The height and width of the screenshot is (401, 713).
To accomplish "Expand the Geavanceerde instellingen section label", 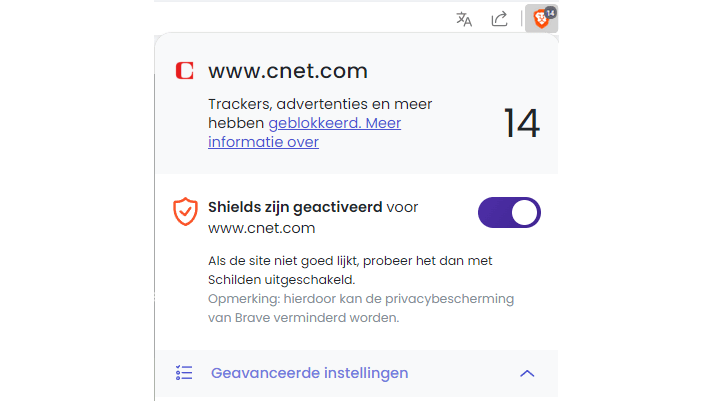I will click(x=309, y=373).
